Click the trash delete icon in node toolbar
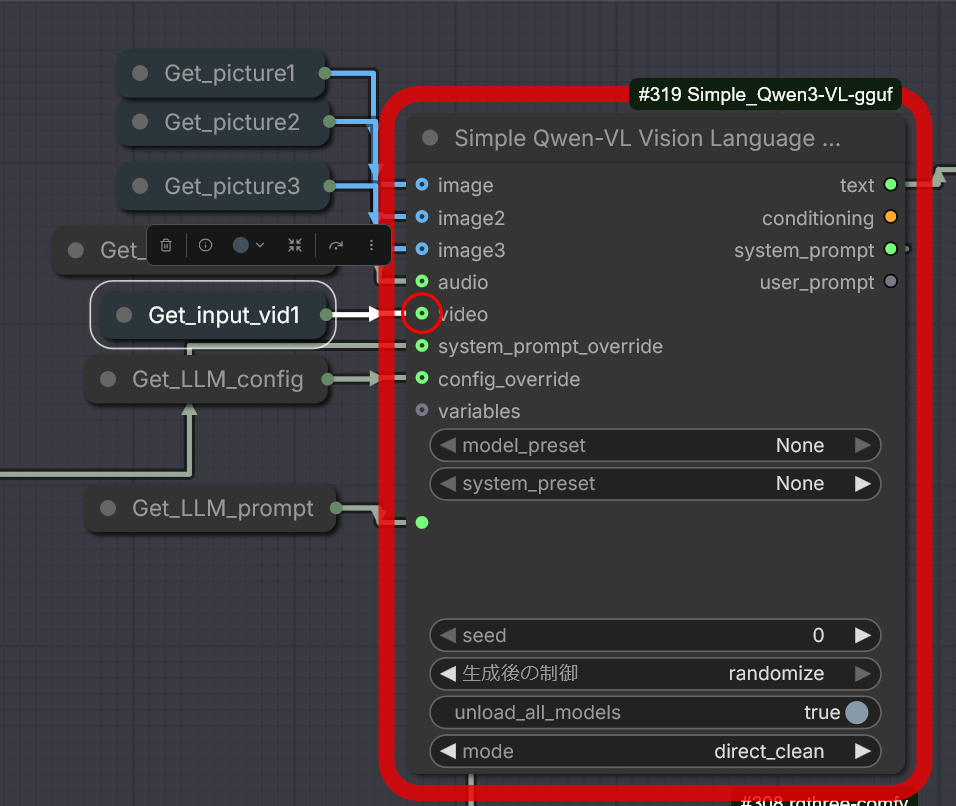This screenshot has height=806, width=956. (166, 246)
